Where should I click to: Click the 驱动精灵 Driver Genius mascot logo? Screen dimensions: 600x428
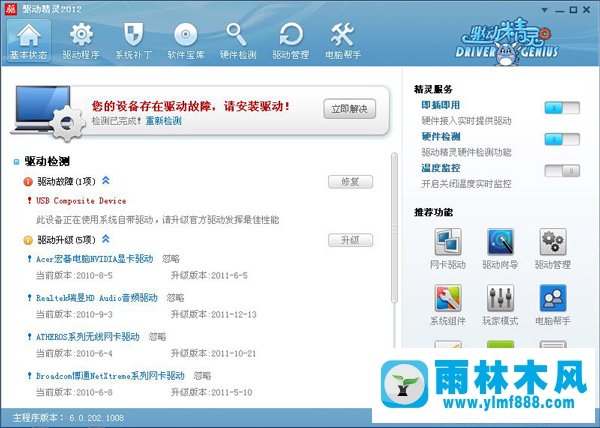[x=507, y=41]
